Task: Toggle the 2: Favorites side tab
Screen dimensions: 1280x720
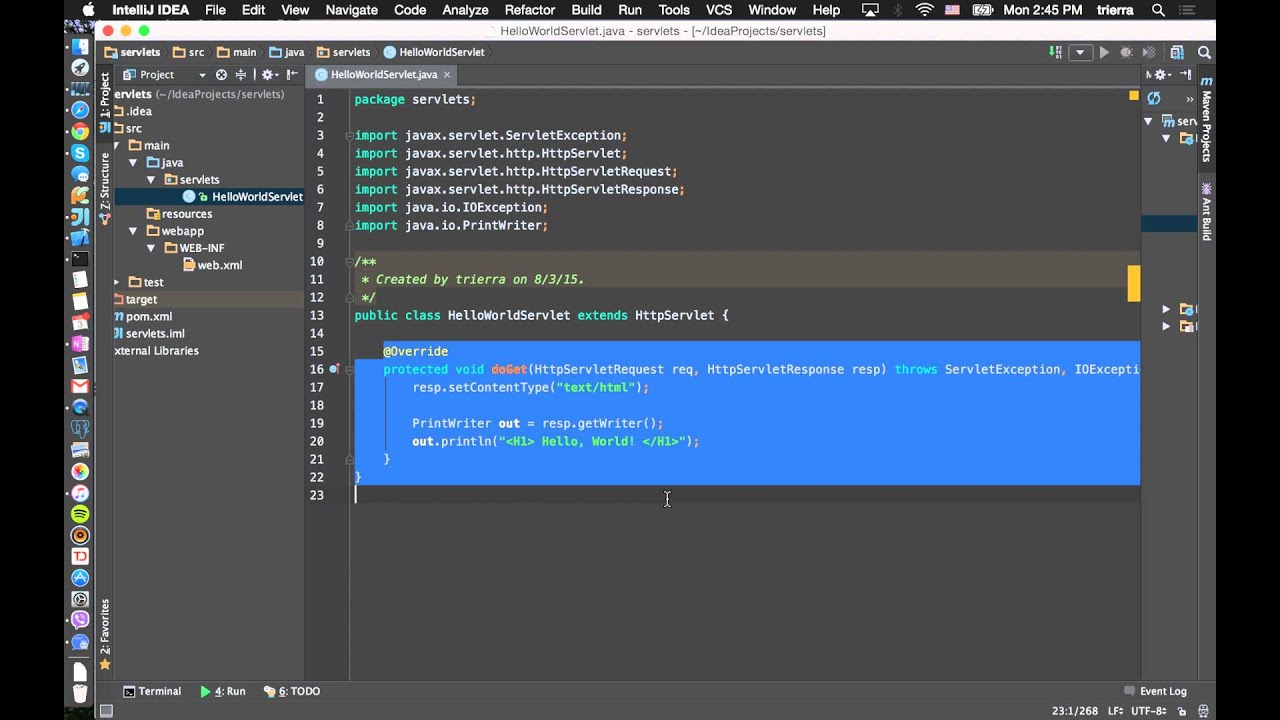Action: click(105, 634)
